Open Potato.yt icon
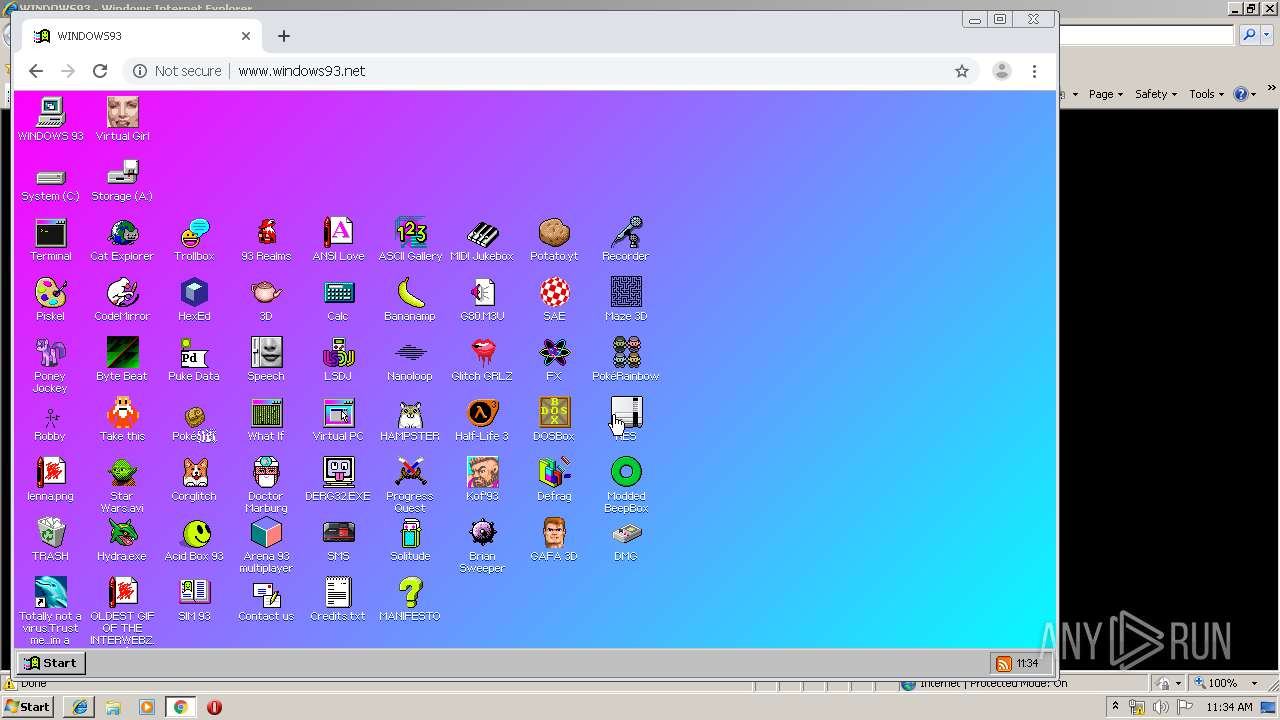This screenshot has height=720, width=1280. pos(554,240)
